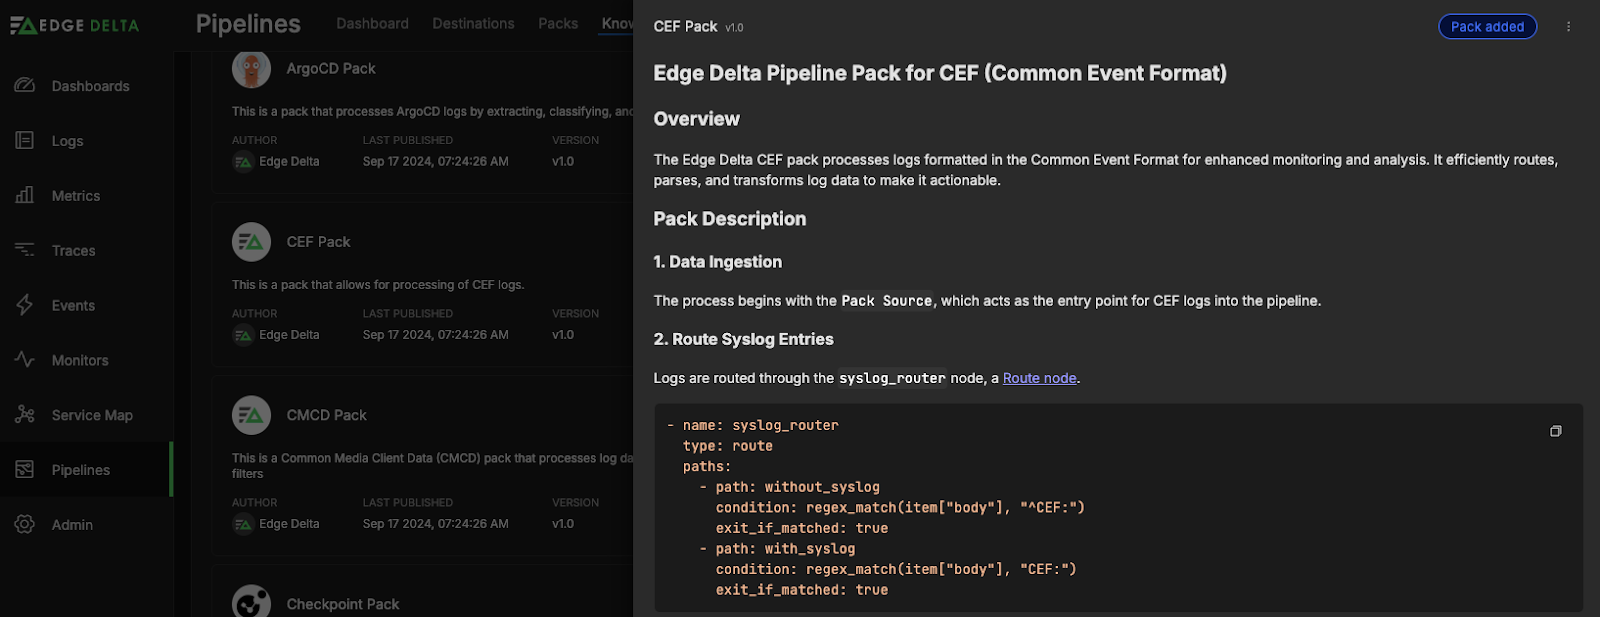
Task: Go to the Packs tab
Action: (557, 24)
